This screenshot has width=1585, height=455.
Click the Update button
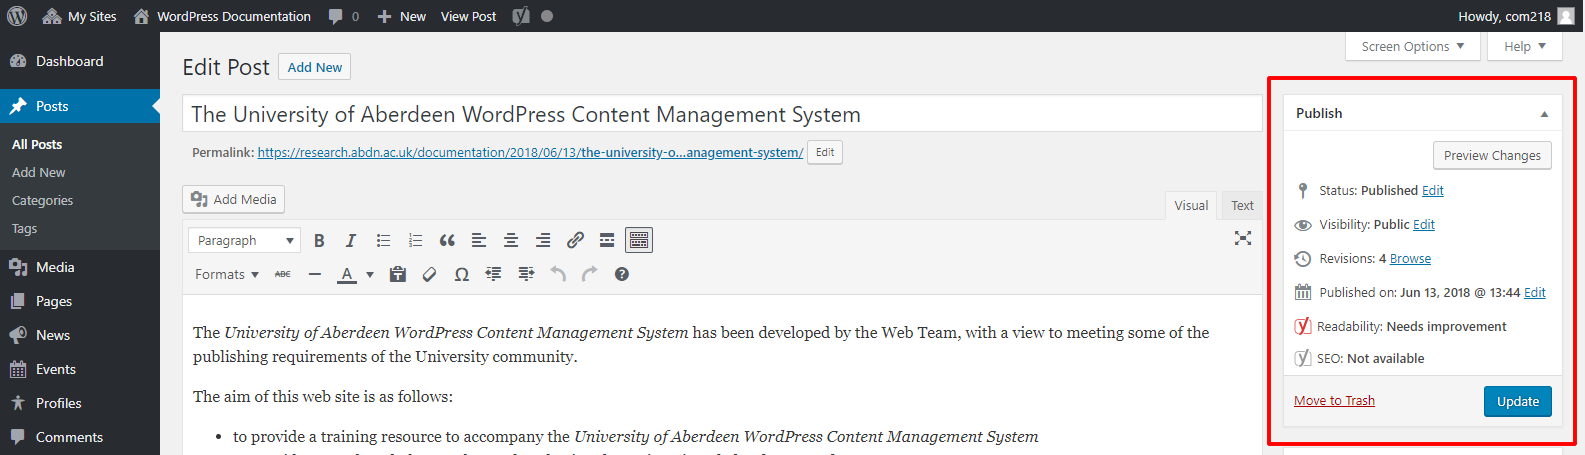point(1517,401)
